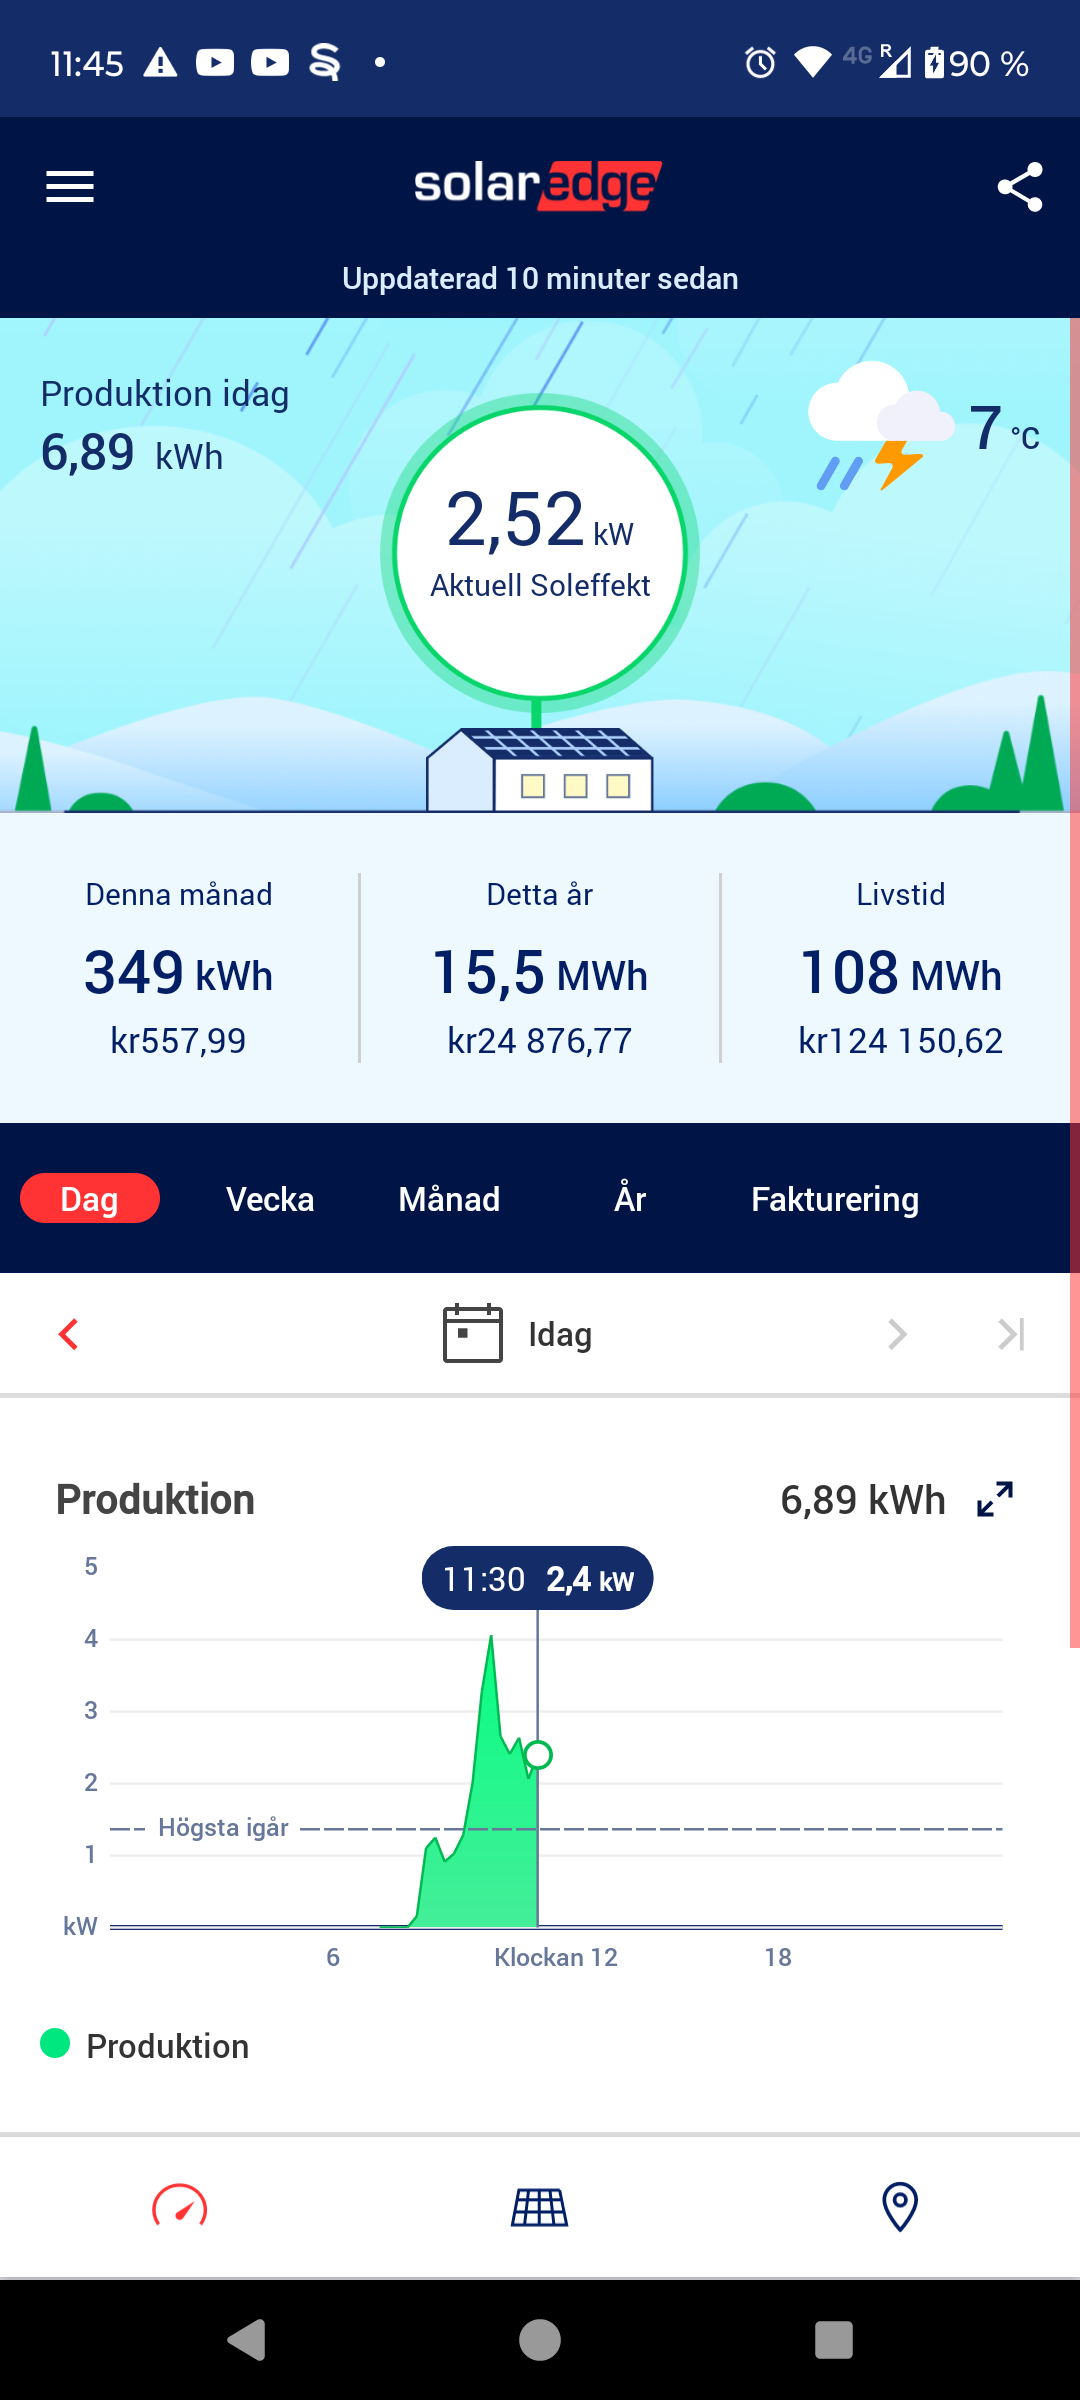1080x2400 pixels.
Task: Select the chart data point marker at 11:30
Action: (x=538, y=1754)
